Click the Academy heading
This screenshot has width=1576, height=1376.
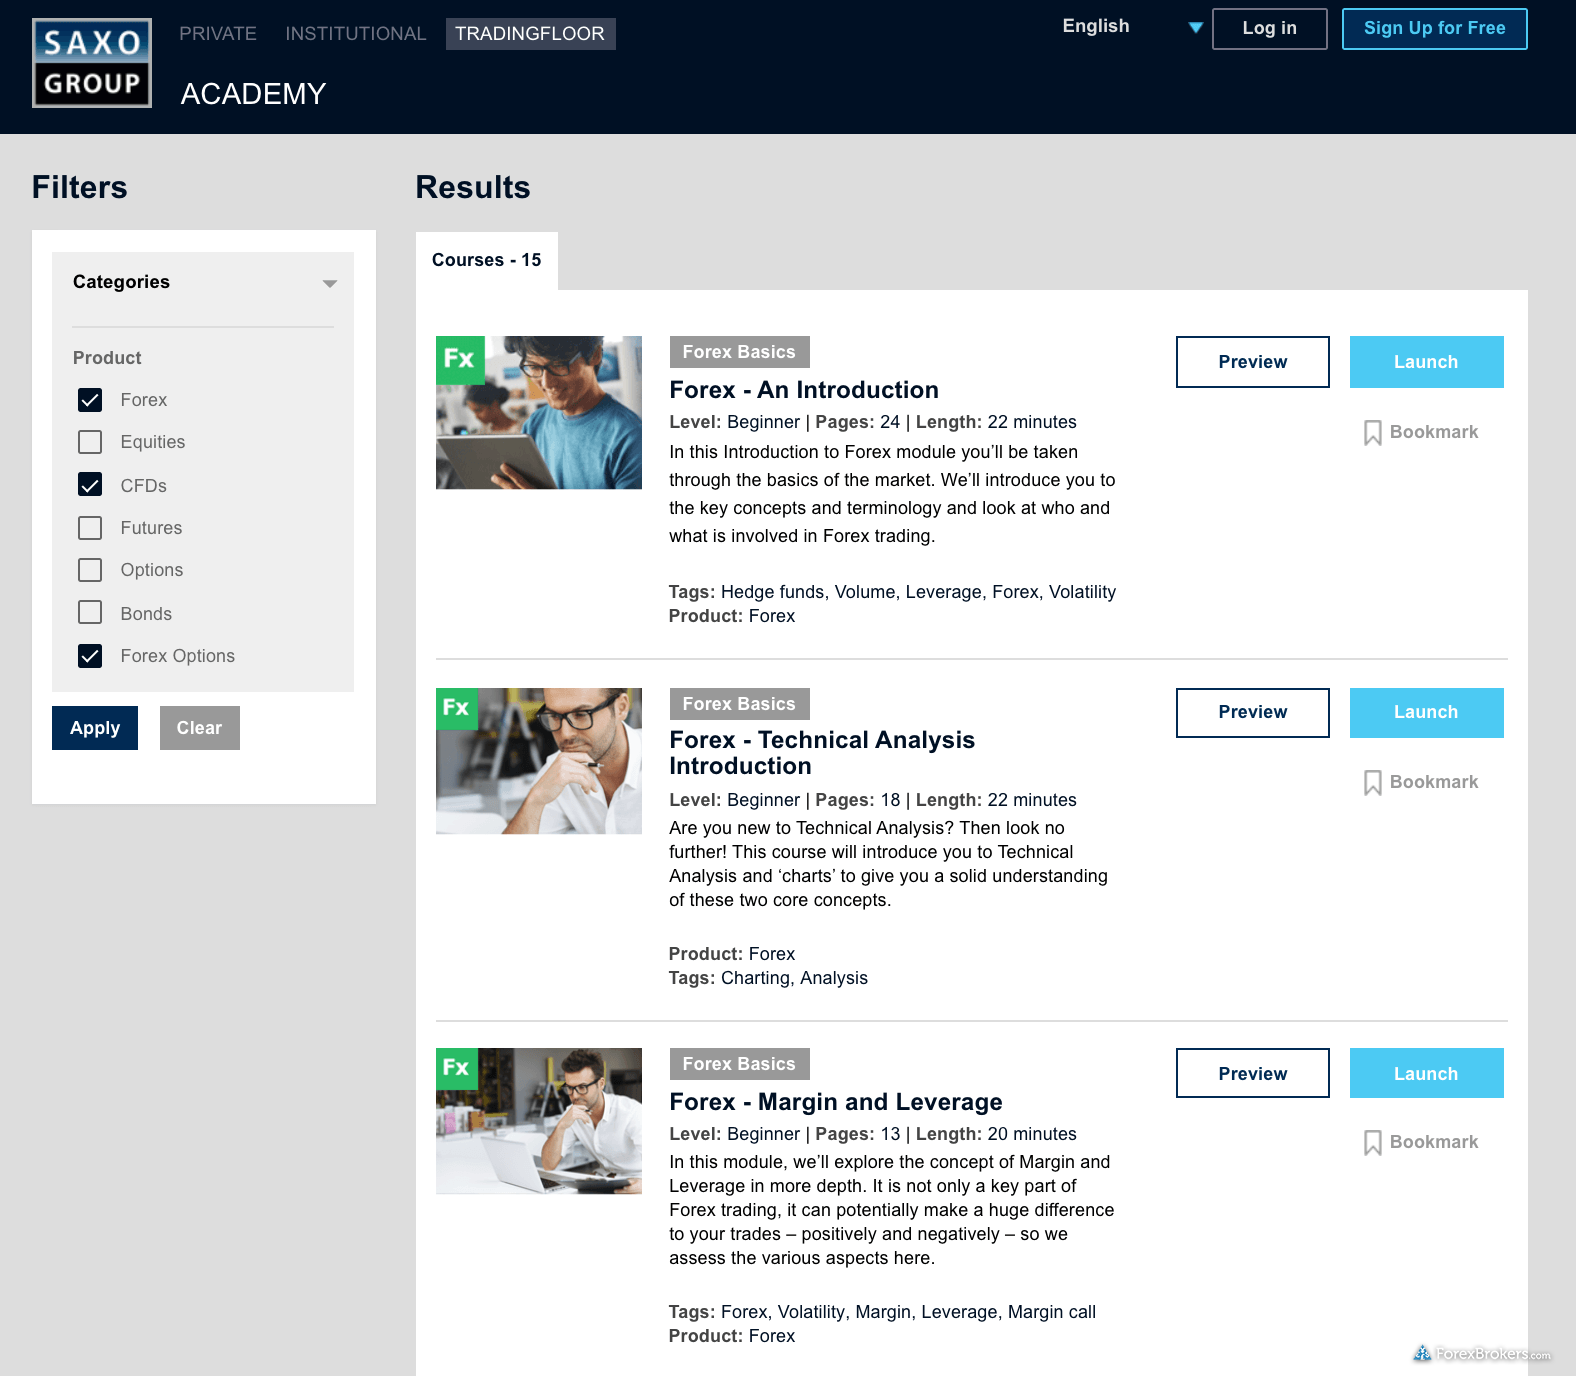tap(254, 94)
